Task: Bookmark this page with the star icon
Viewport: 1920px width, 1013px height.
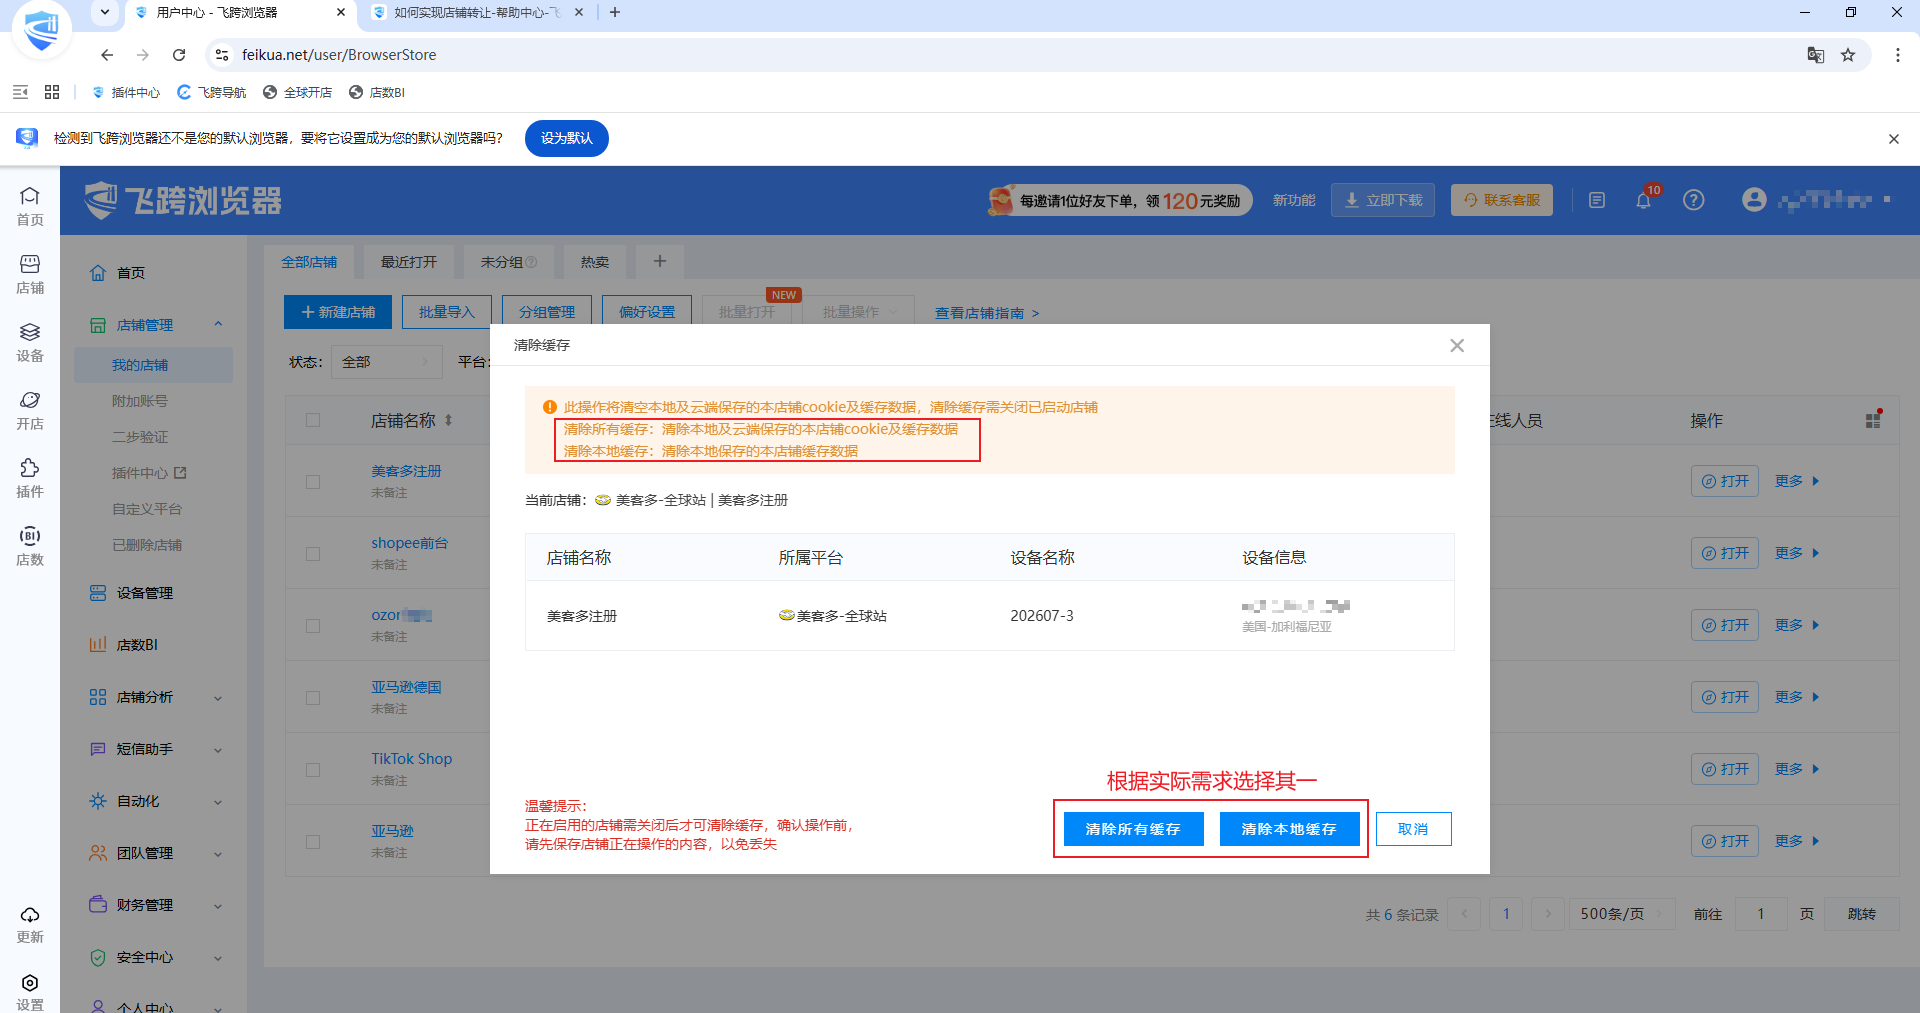Action: pos(1848,55)
